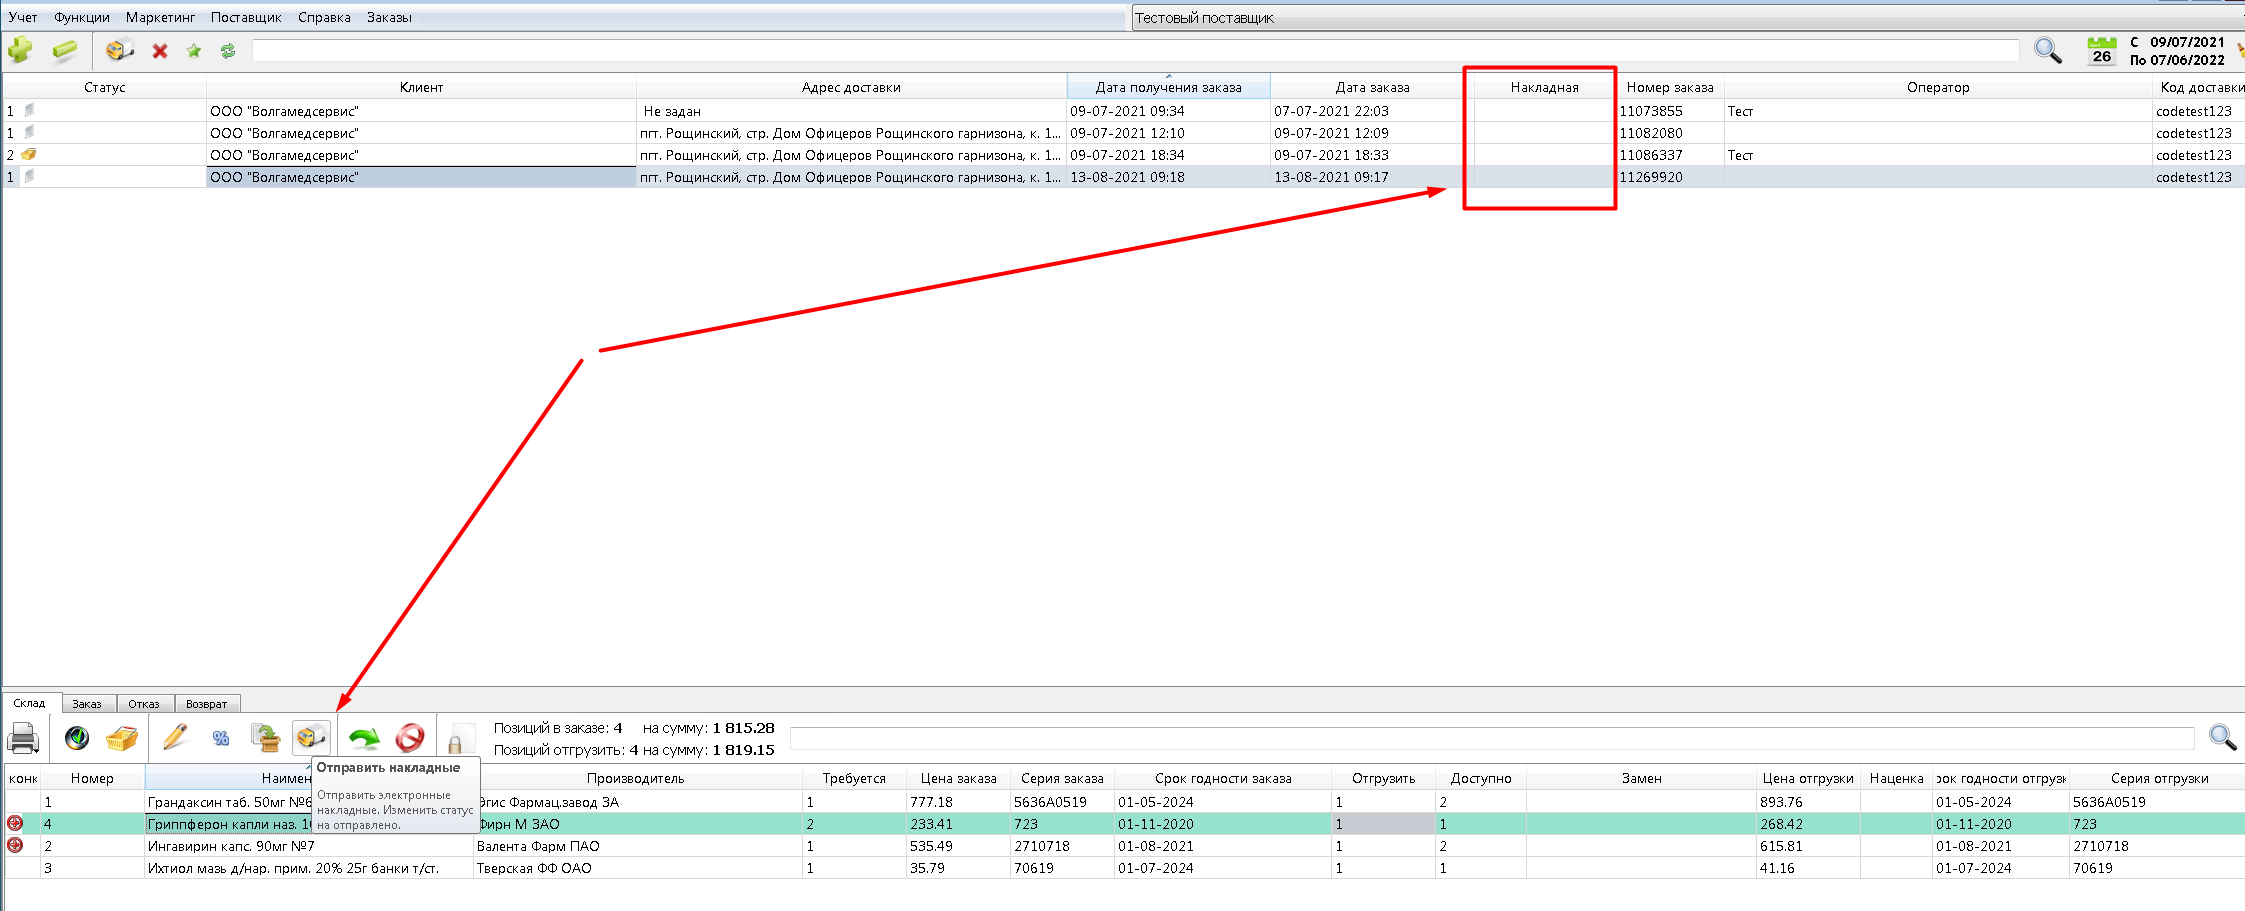Switch to the Возврат tab
The width and height of the screenshot is (2245, 911).
coord(206,704)
